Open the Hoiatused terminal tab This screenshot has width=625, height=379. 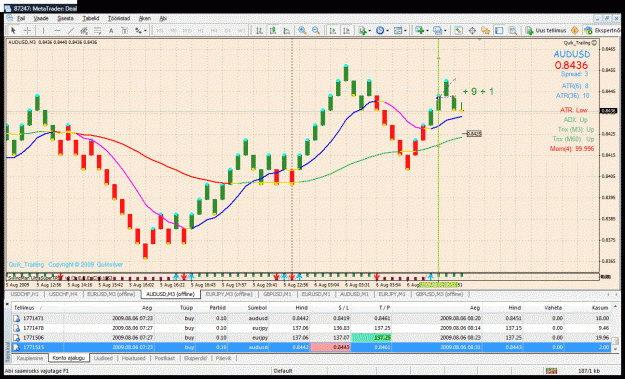[133, 358]
